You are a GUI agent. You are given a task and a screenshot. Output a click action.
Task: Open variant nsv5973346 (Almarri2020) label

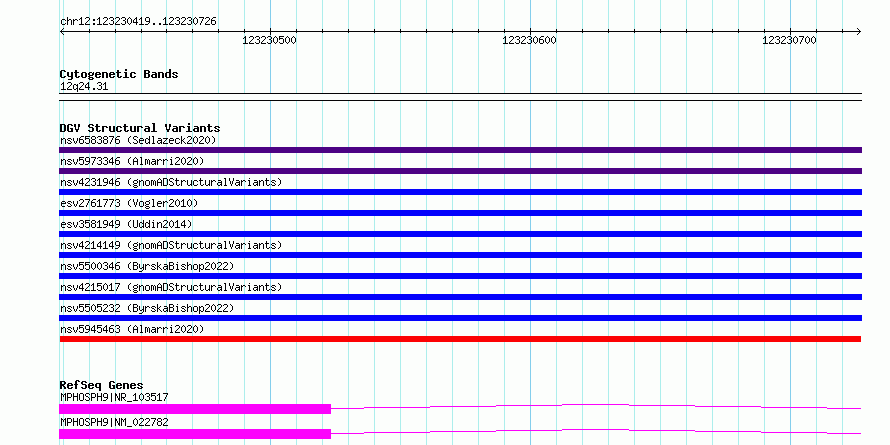coord(132,161)
